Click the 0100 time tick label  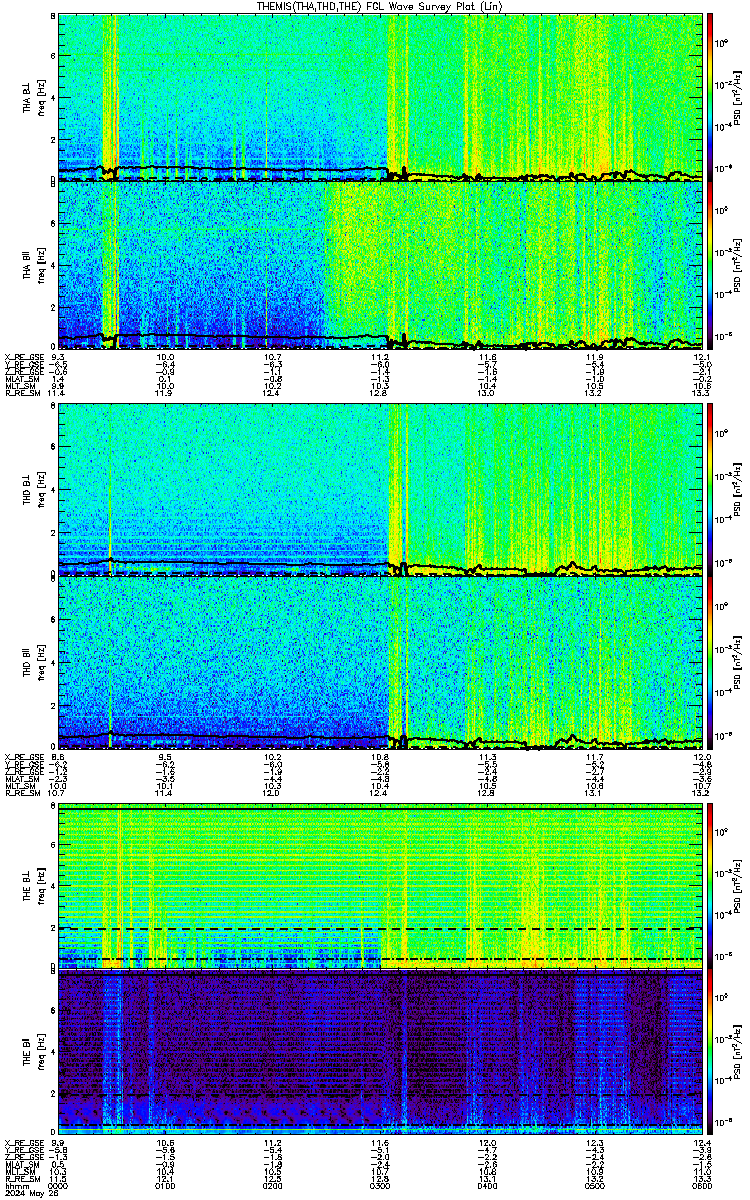166,1186
